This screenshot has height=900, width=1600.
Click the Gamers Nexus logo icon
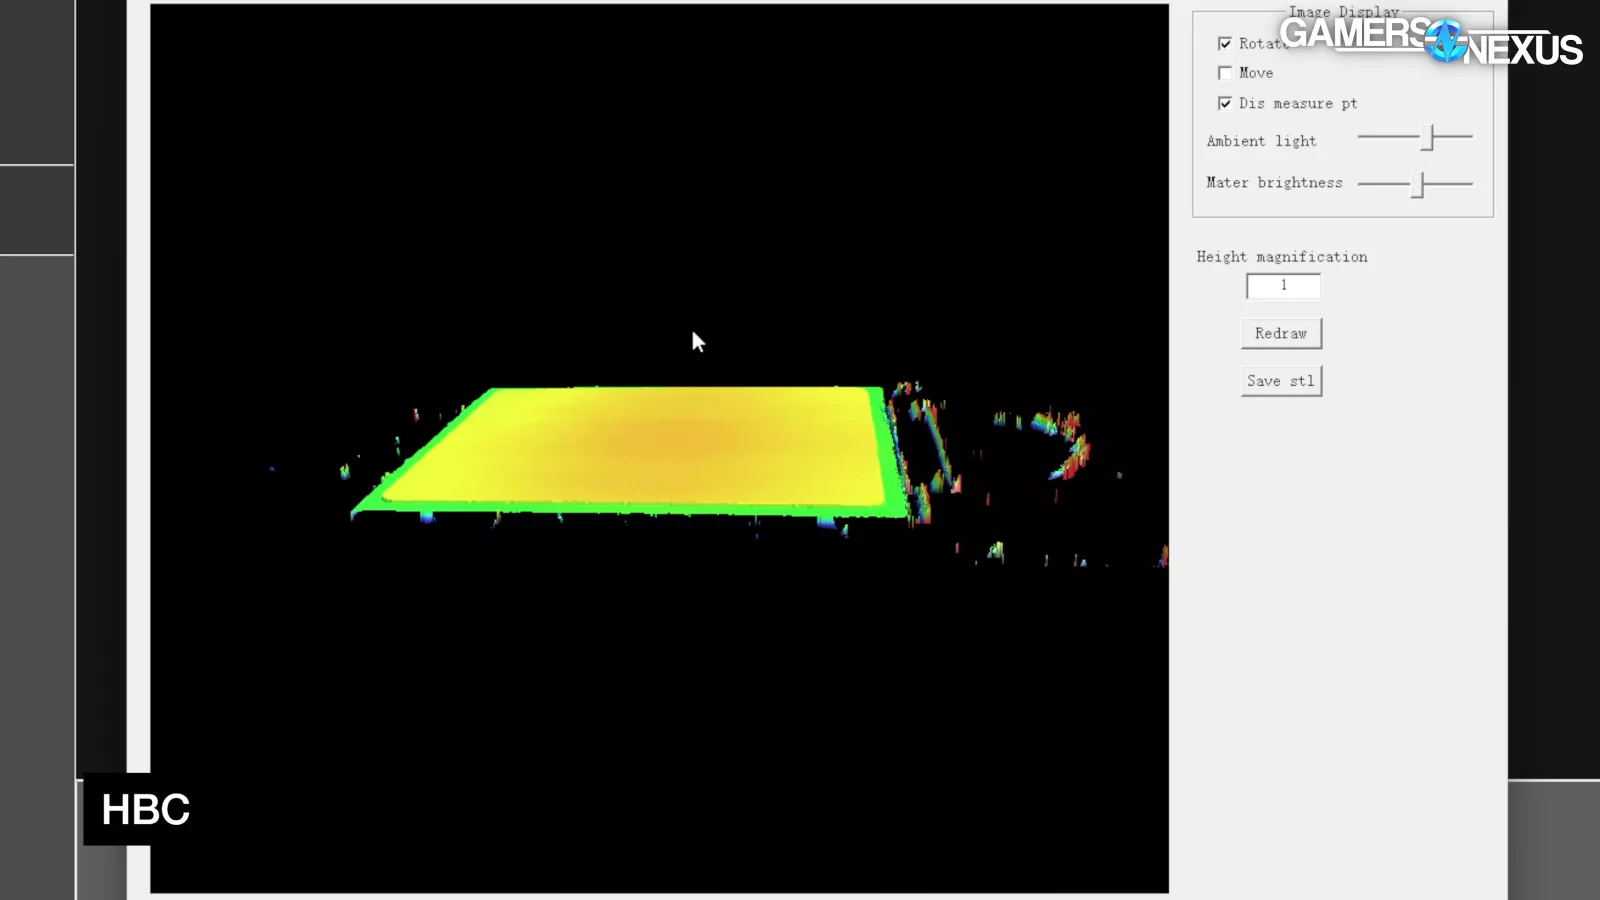[x=1445, y=41]
